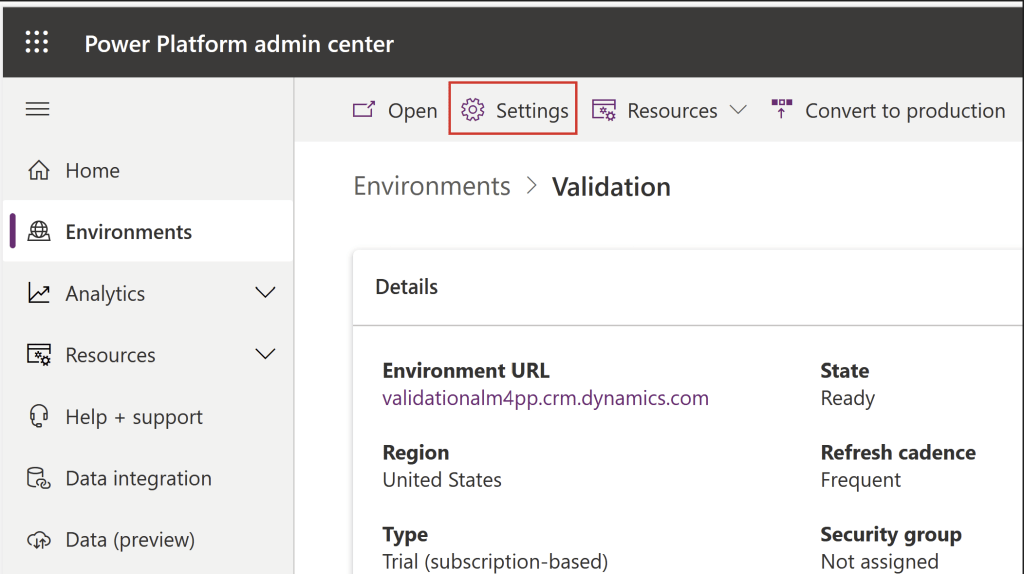This screenshot has height=574, width=1024.
Task: Click the Power Platform admin center title
Action: tap(239, 44)
